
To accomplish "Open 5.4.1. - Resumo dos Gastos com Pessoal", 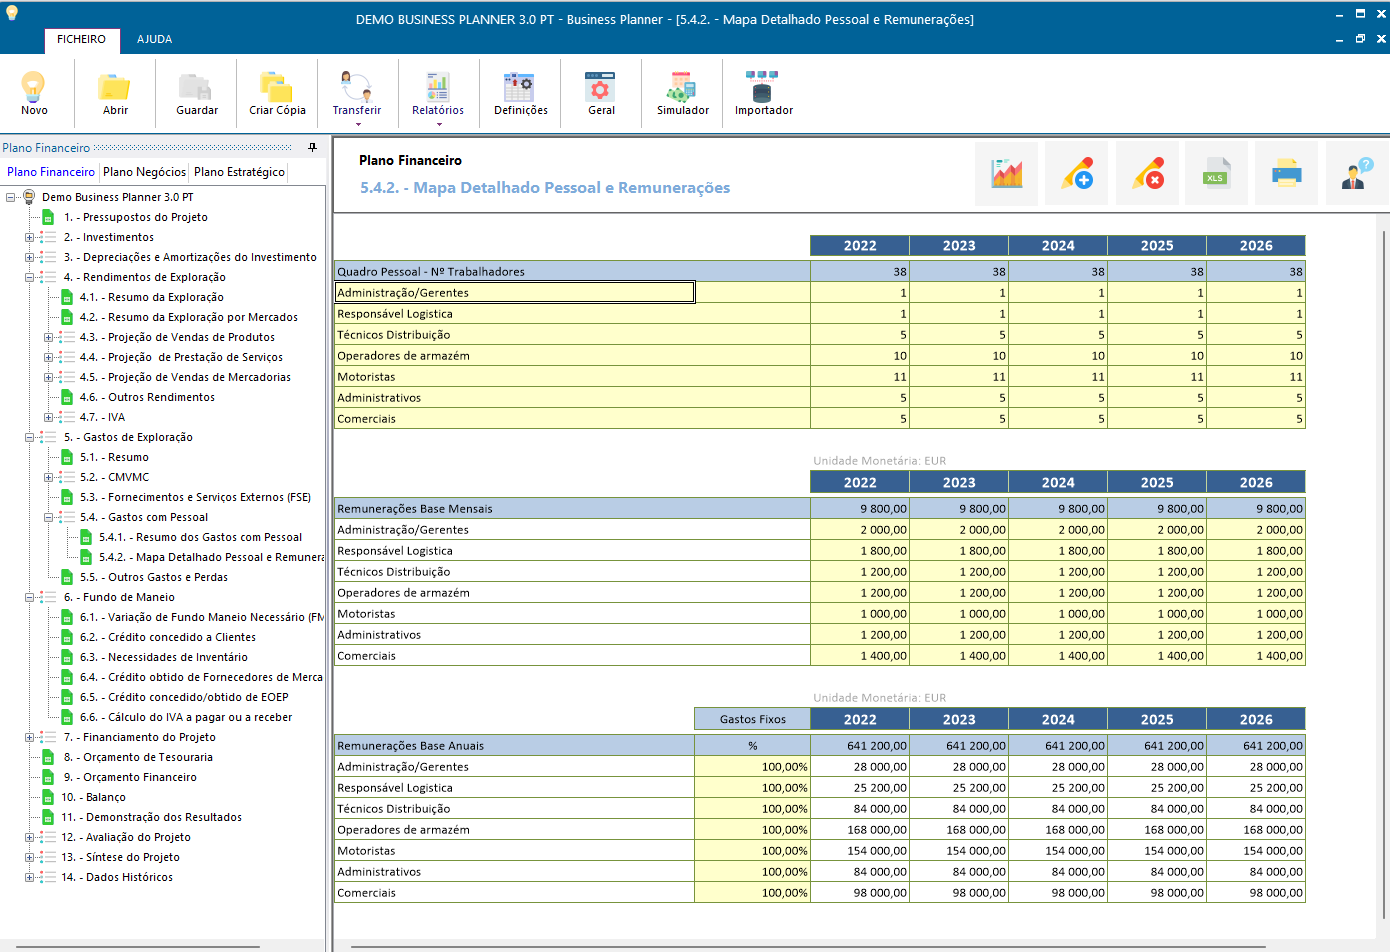I will click(200, 537).
